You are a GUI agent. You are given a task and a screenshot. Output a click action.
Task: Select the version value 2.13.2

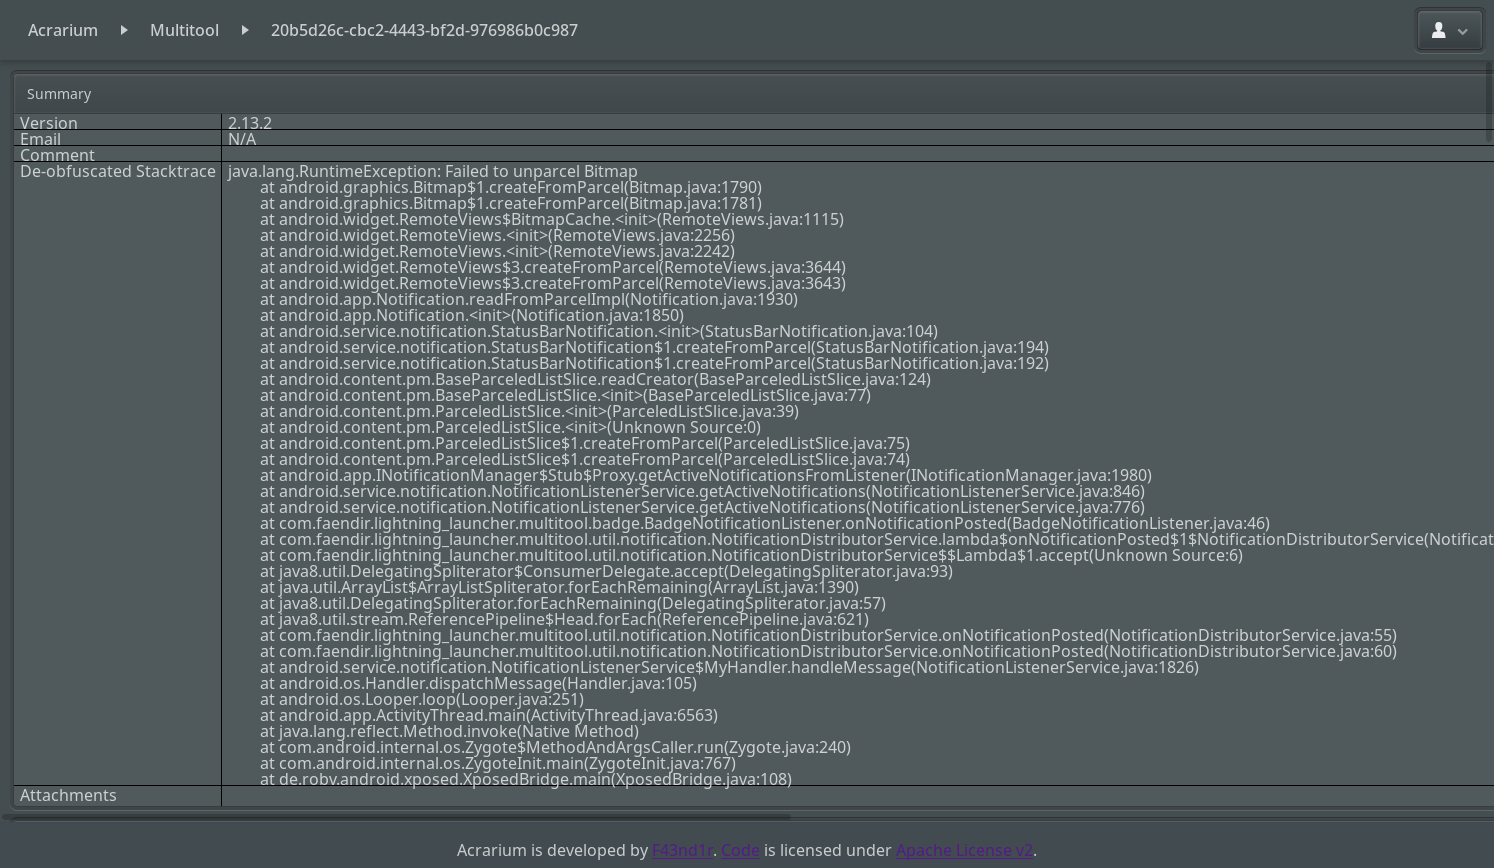coord(250,123)
